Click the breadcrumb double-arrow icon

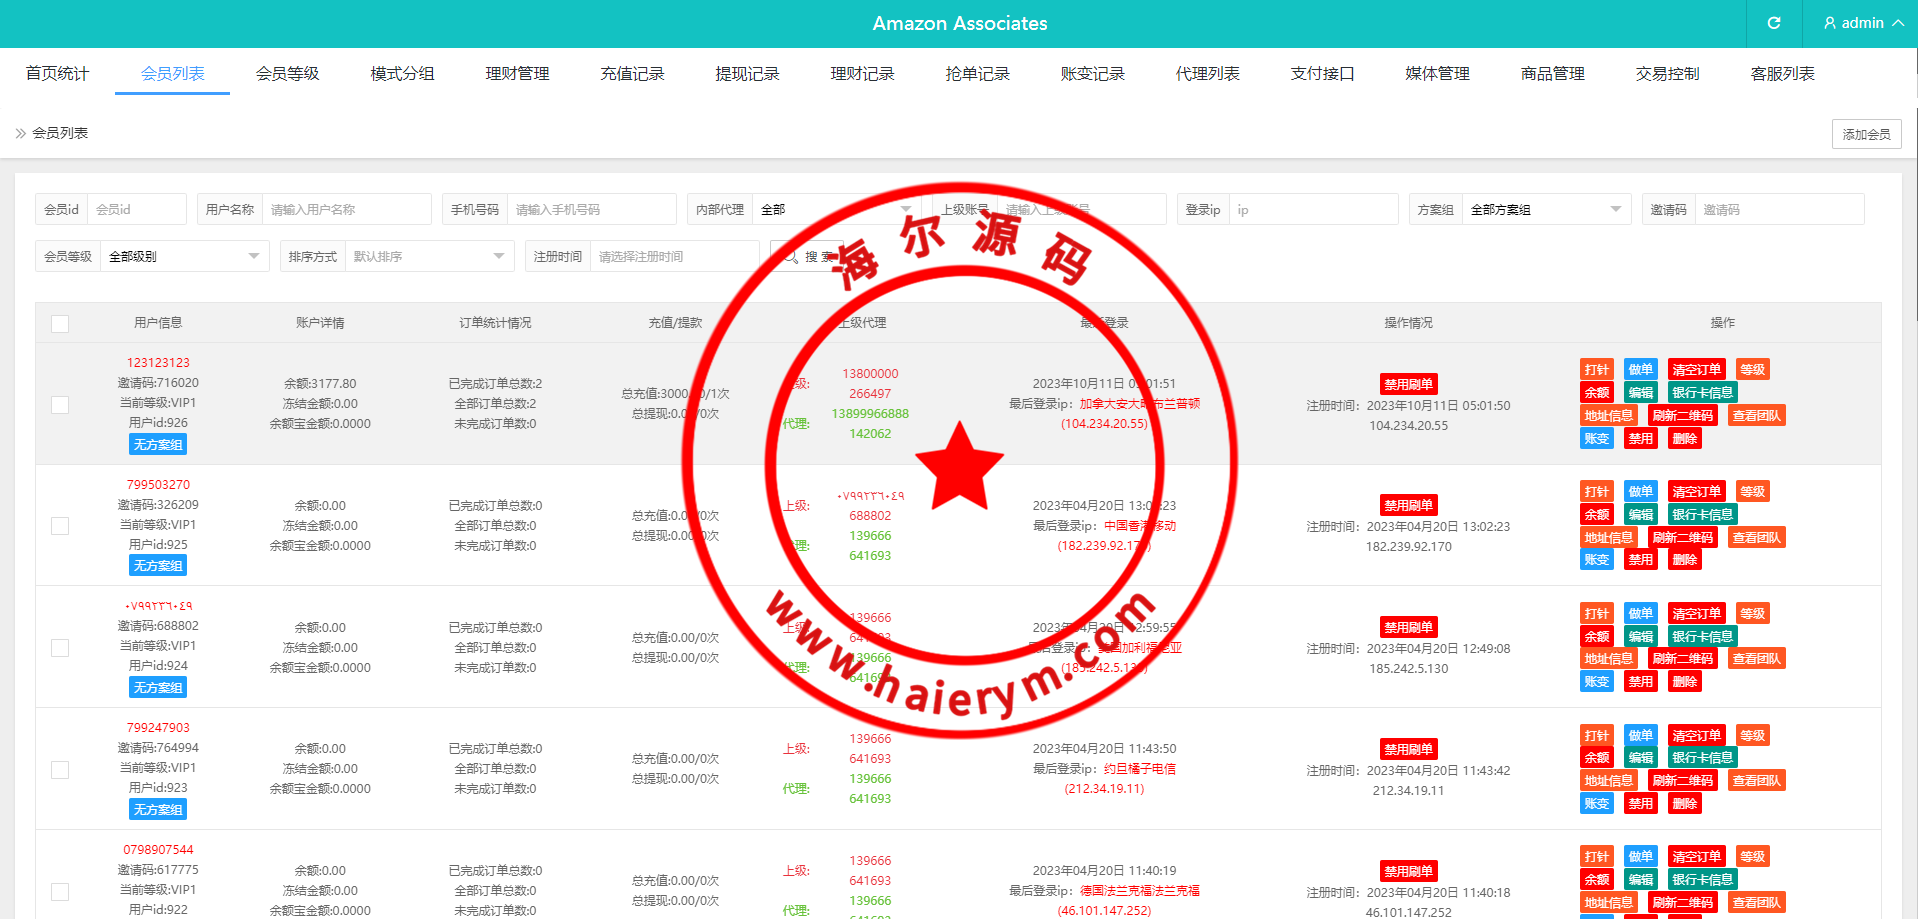click(x=20, y=133)
